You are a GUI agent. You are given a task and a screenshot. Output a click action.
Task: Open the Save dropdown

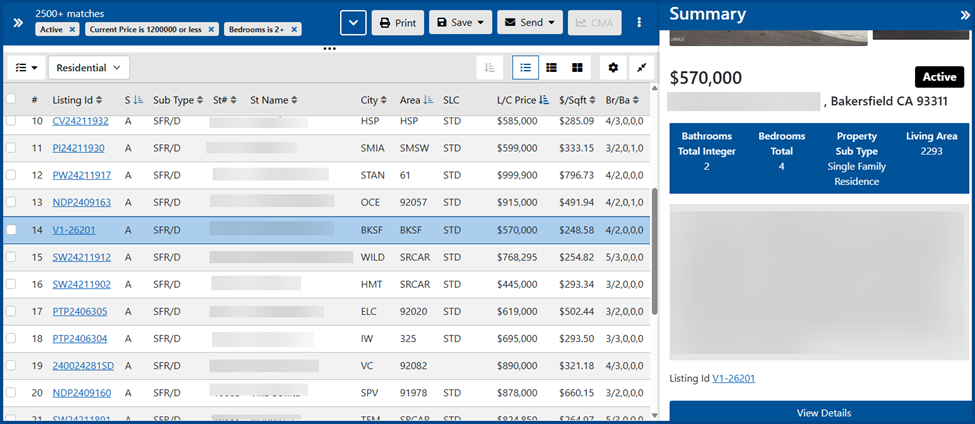[460, 22]
